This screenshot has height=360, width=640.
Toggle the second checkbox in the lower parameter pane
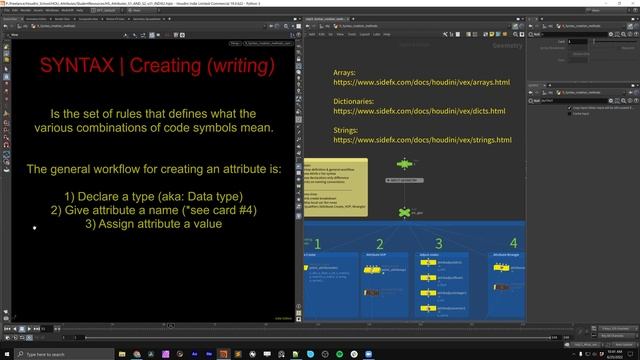click(x=569, y=113)
